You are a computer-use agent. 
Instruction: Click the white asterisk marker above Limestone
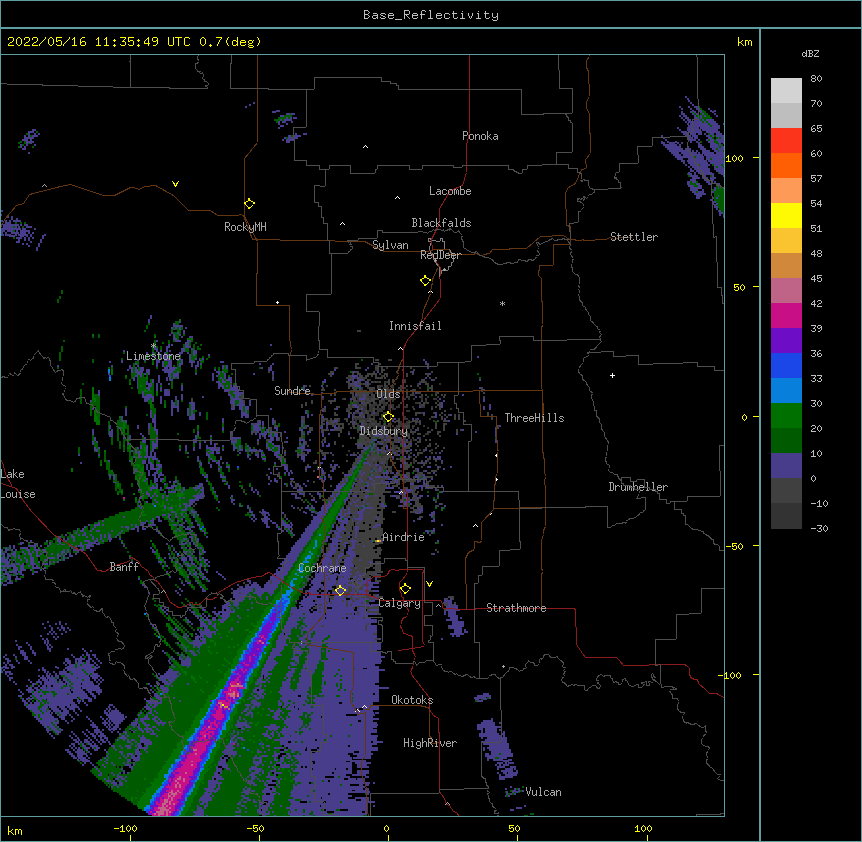153,346
